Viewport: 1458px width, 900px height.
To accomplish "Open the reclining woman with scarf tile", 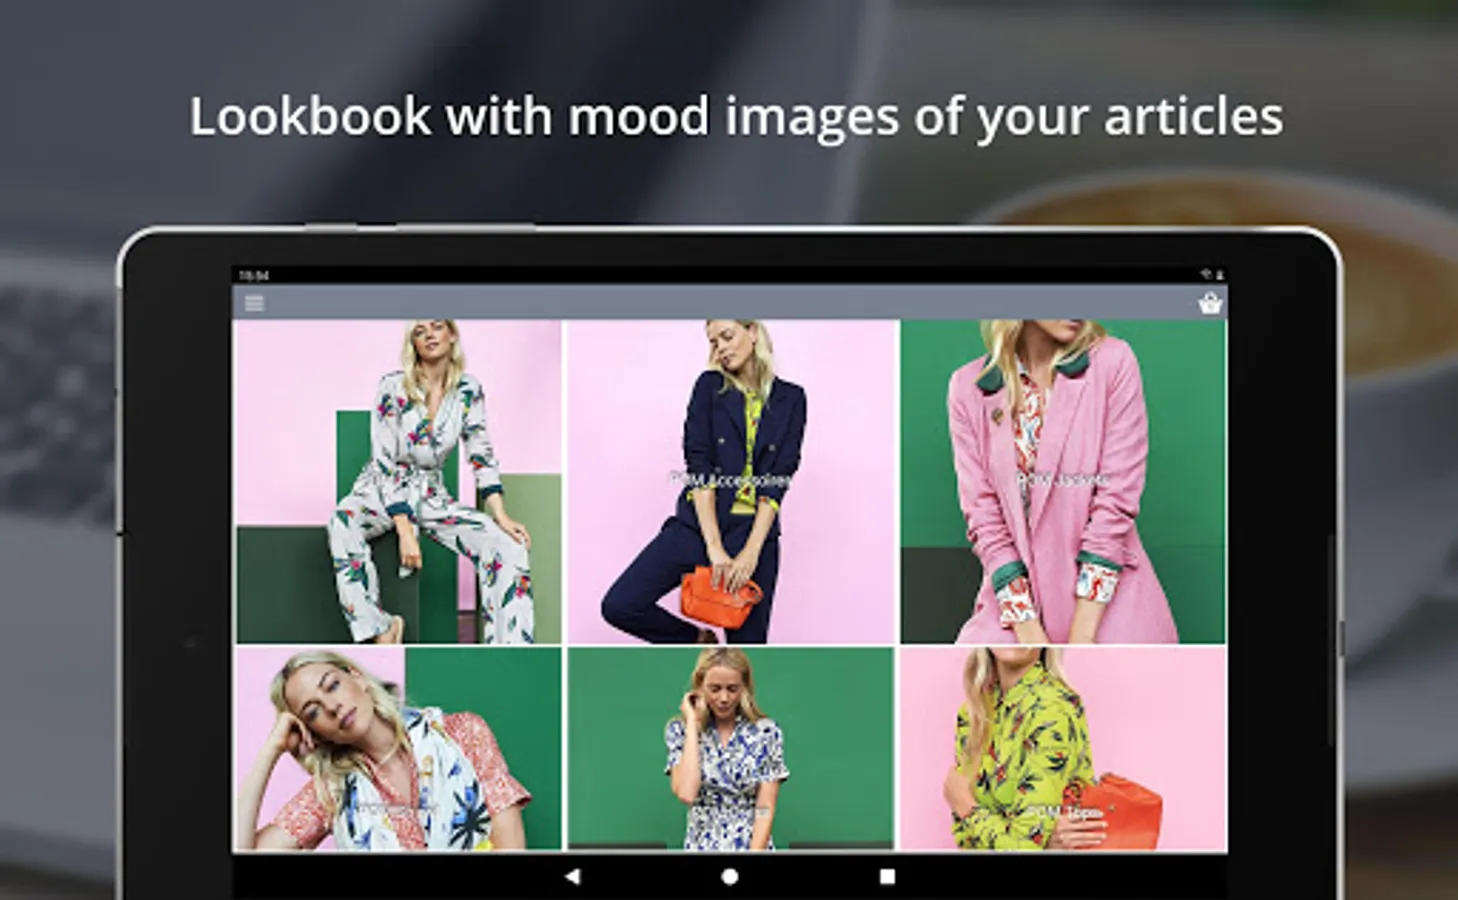I will (x=398, y=749).
